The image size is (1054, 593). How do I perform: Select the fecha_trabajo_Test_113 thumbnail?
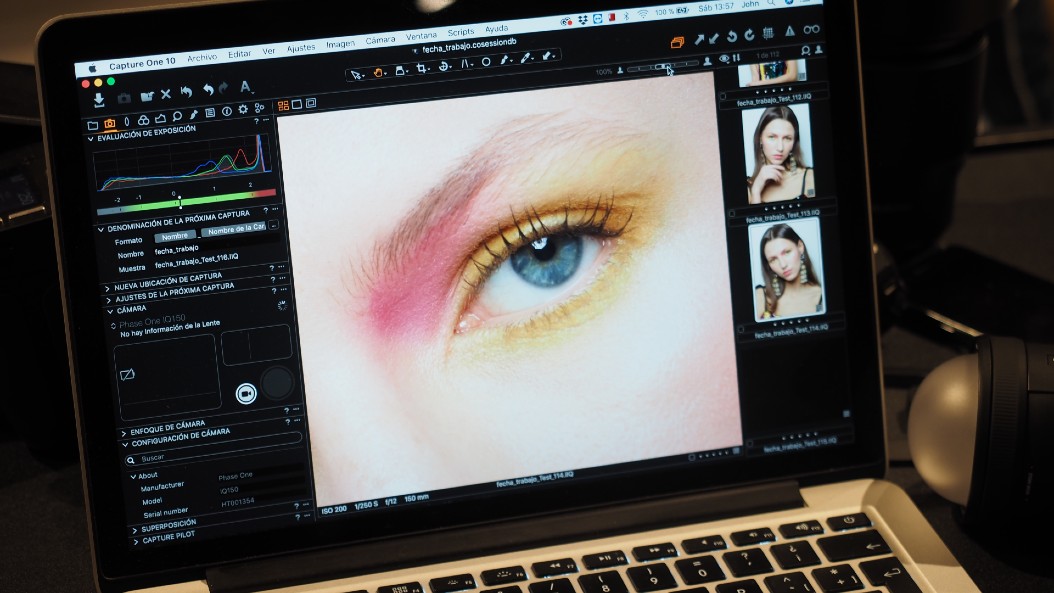(x=776, y=156)
